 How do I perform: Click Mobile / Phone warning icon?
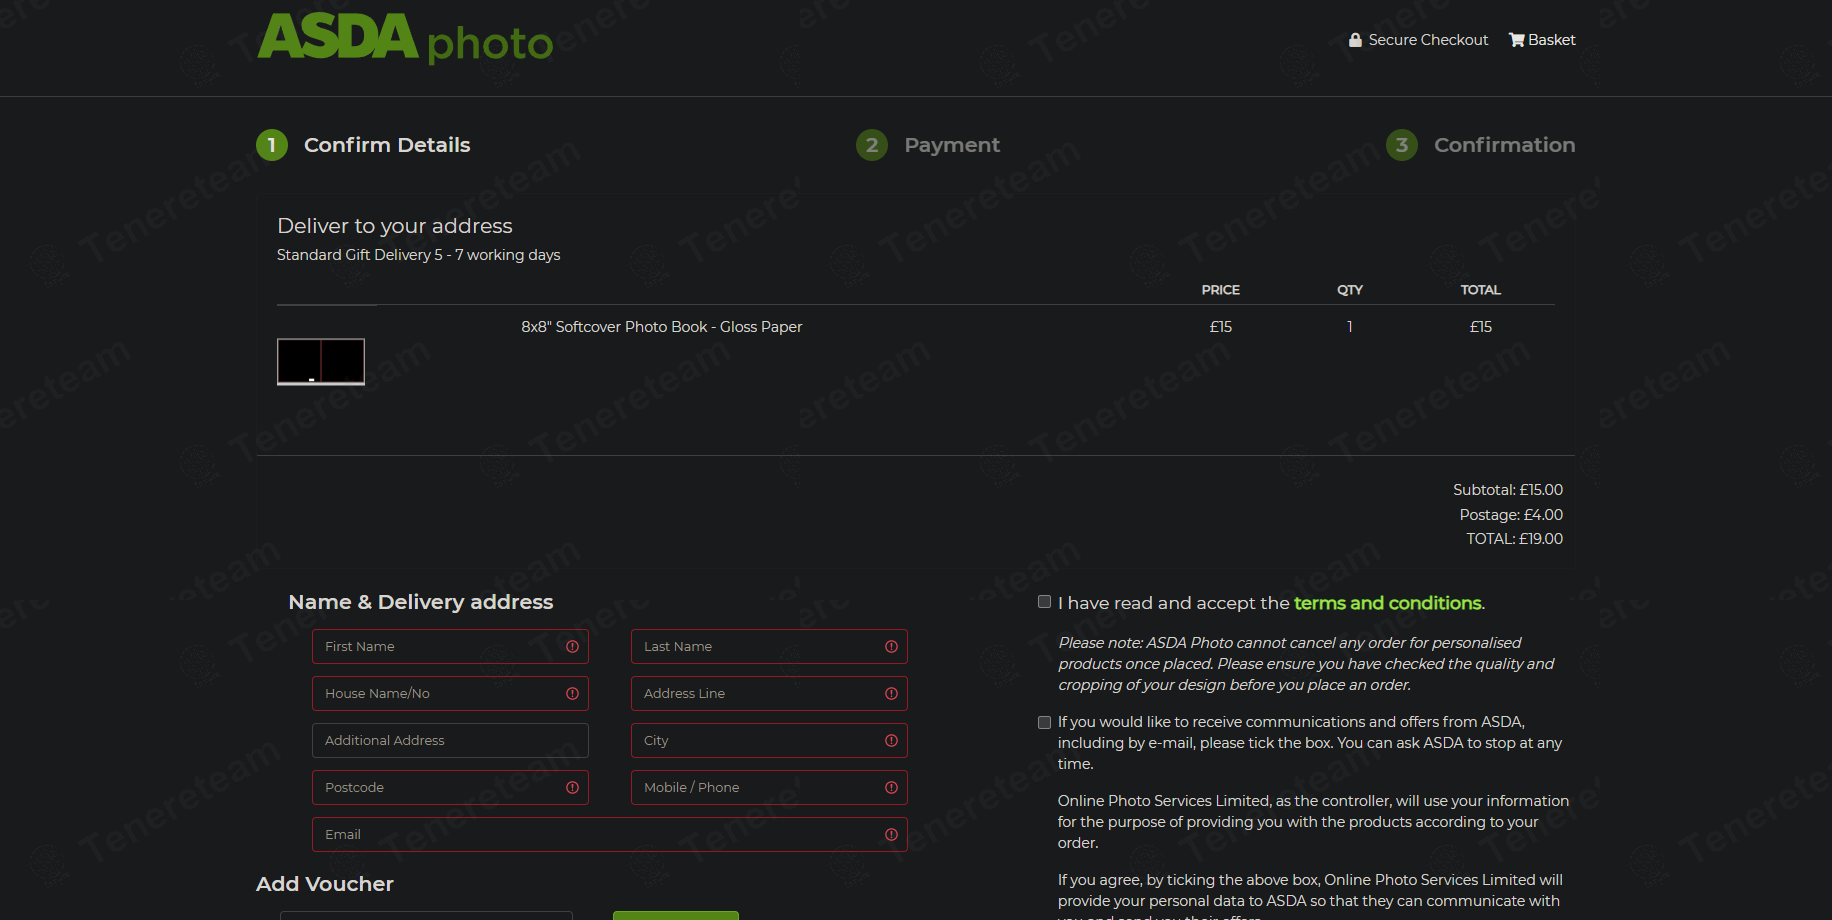891,788
